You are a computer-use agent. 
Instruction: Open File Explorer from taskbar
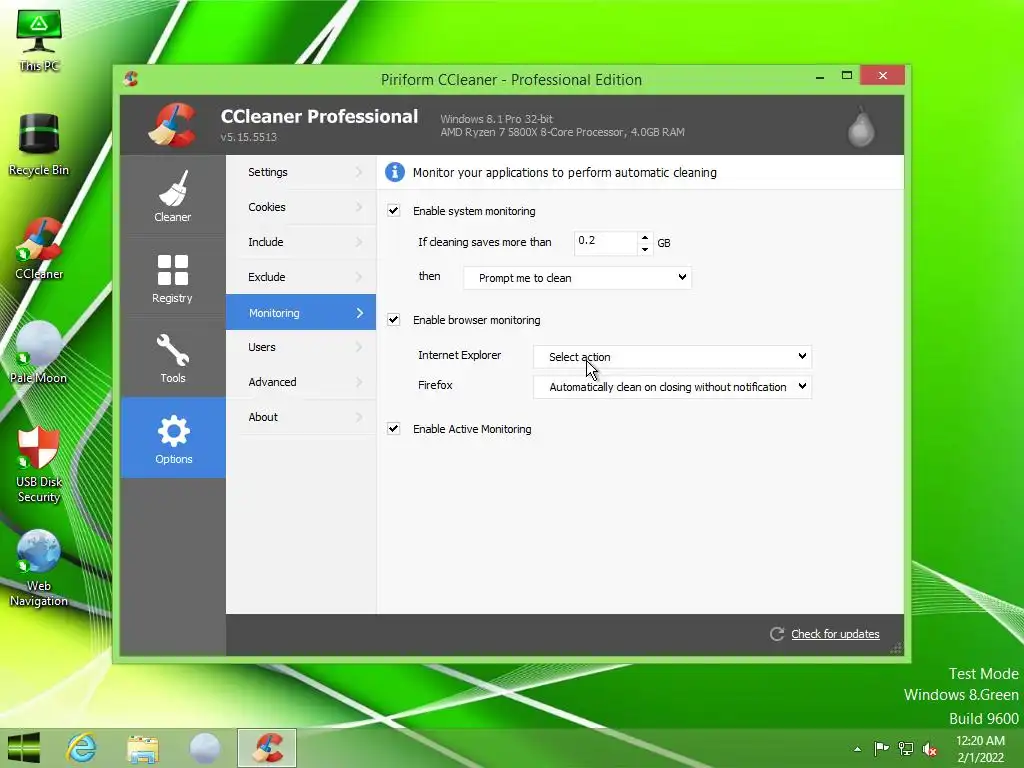click(142, 748)
